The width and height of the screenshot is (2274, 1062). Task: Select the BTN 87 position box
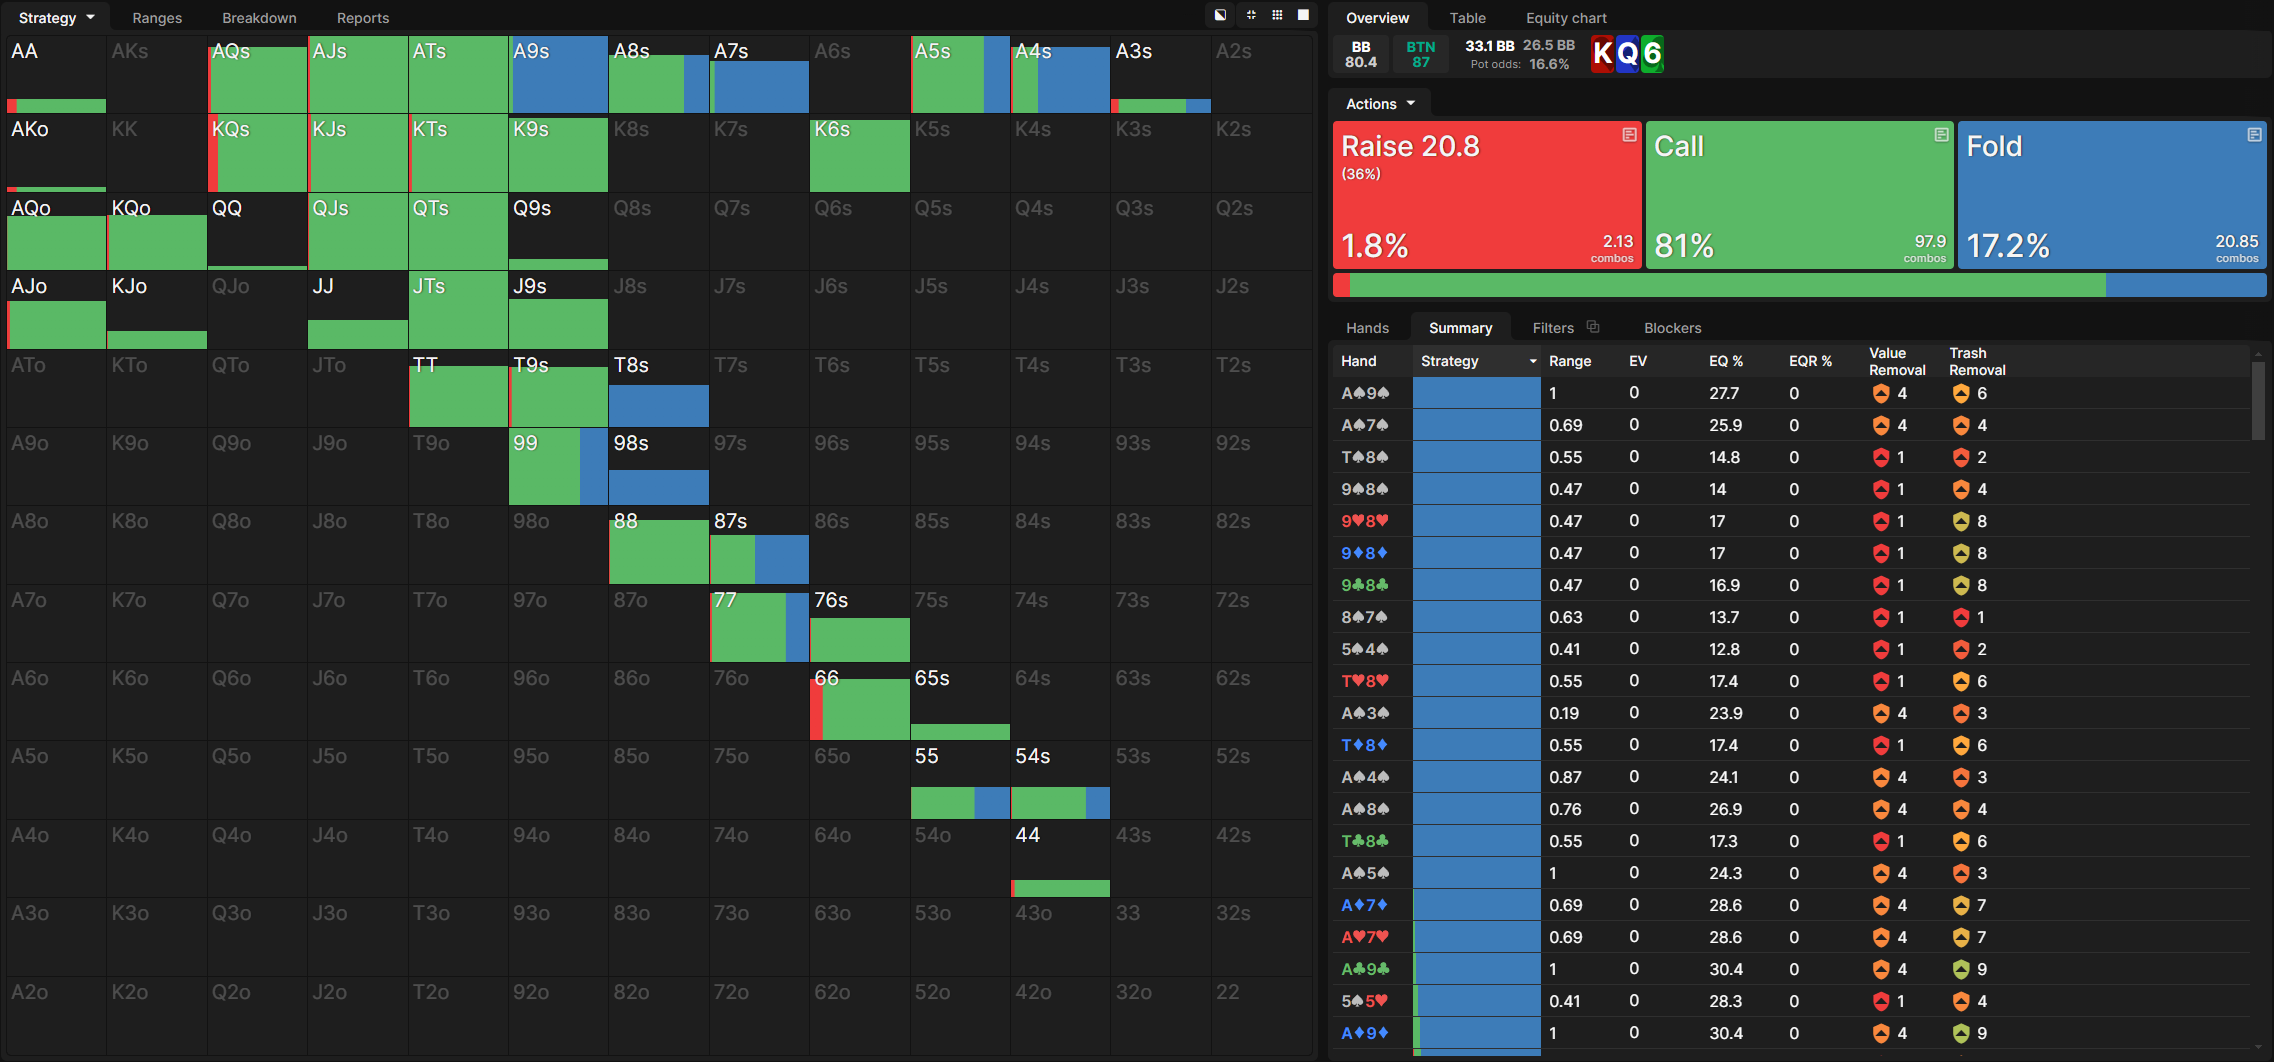point(1420,54)
